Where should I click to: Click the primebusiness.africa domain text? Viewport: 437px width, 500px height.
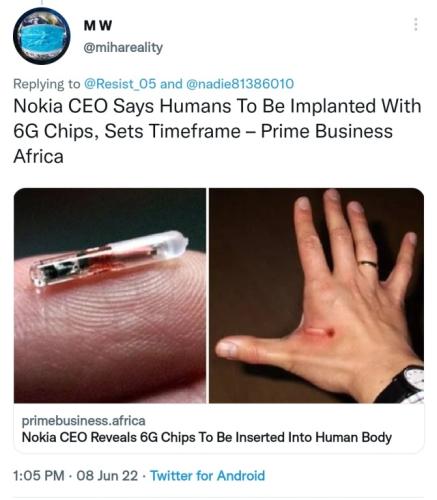pos(83,421)
